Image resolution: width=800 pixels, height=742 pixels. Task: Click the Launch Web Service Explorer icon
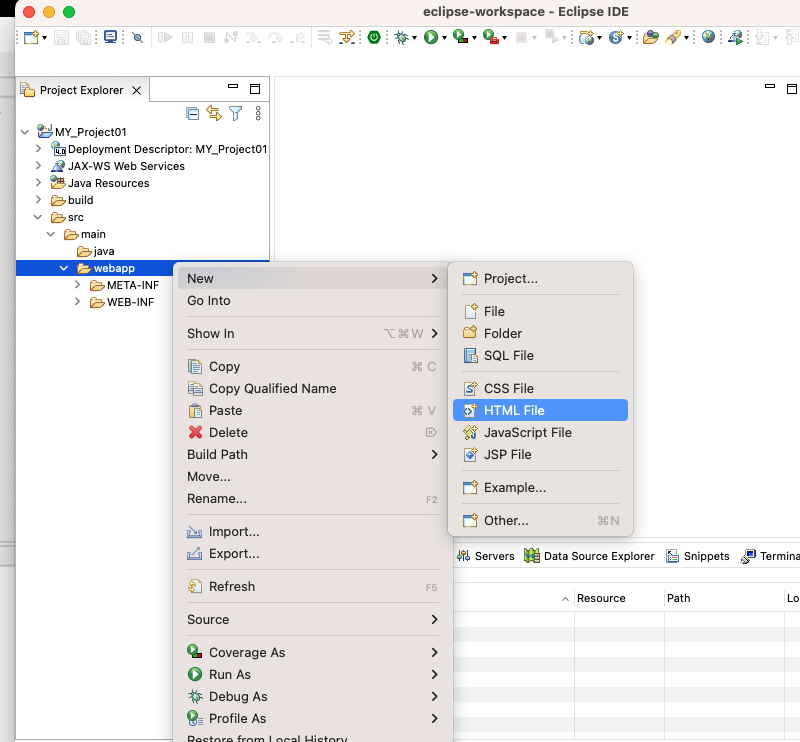(735, 37)
